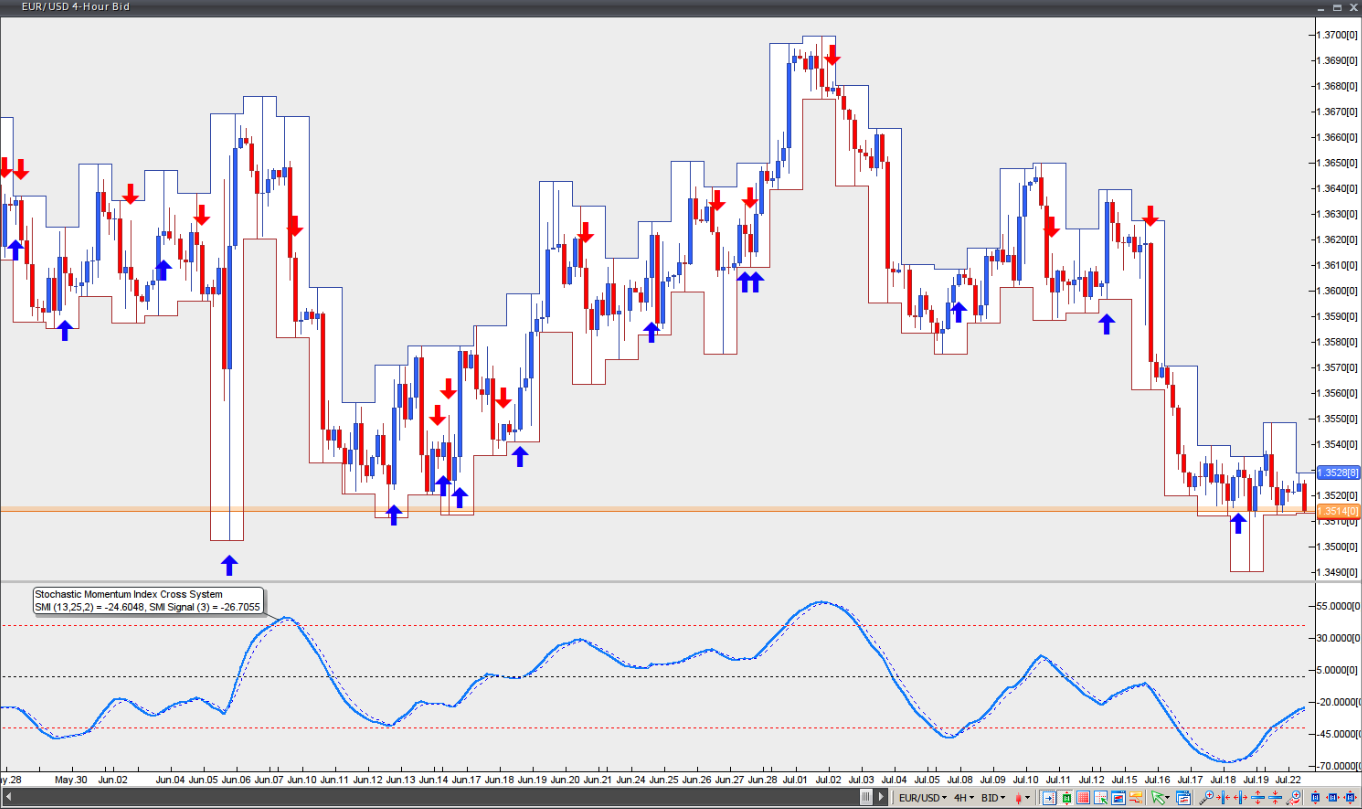Click the orange labels tool icon
Screen dimensions: 1362x809
[x=1136, y=797]
